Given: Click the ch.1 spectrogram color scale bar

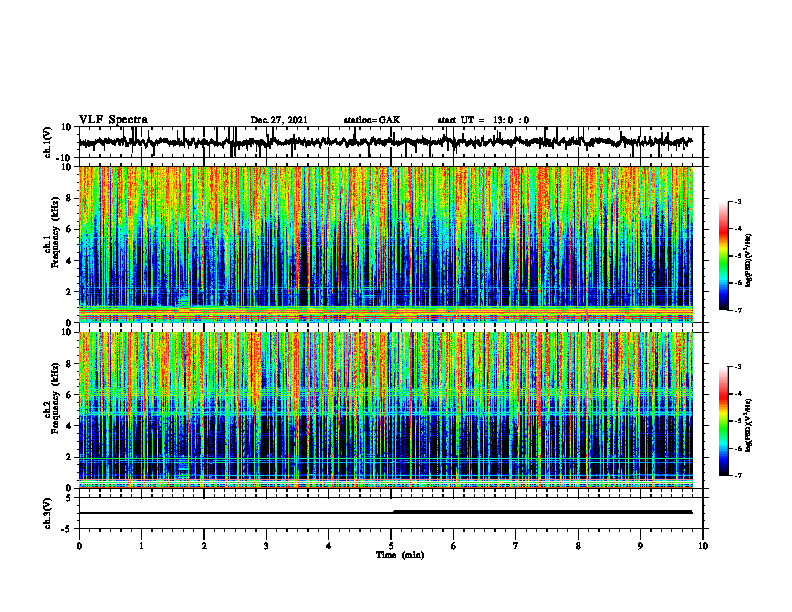Looking at the screenshot, I should 724,256.
